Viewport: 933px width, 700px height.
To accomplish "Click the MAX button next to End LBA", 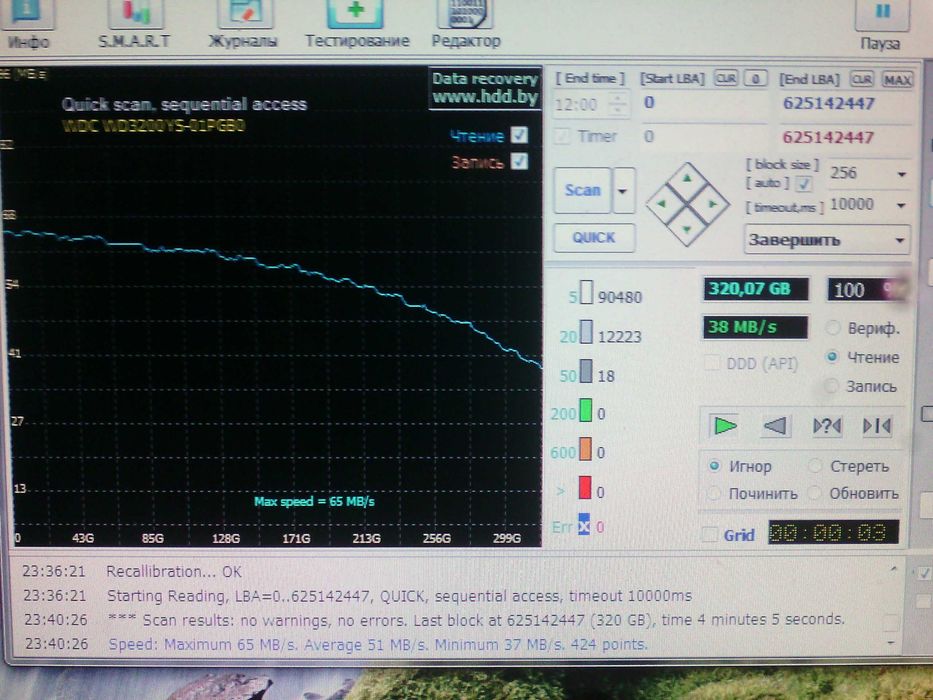I will point(897,80).
